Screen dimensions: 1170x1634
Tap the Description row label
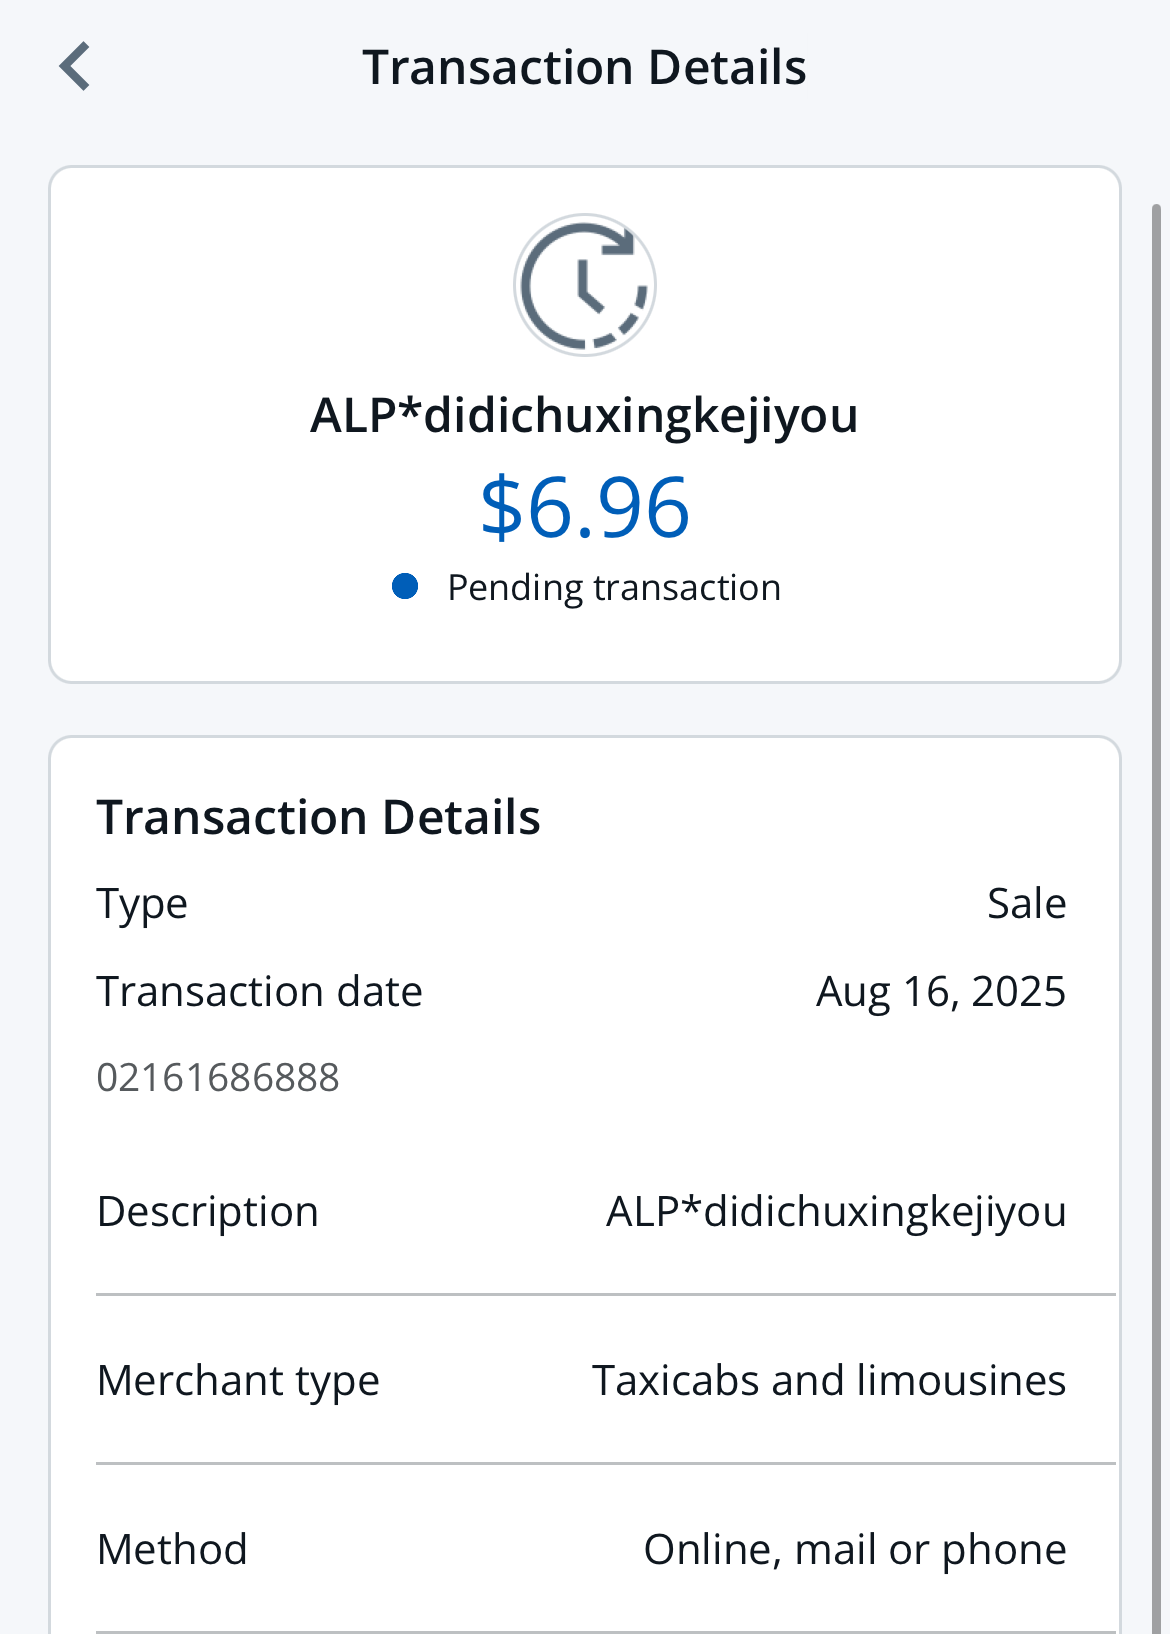208,1212
